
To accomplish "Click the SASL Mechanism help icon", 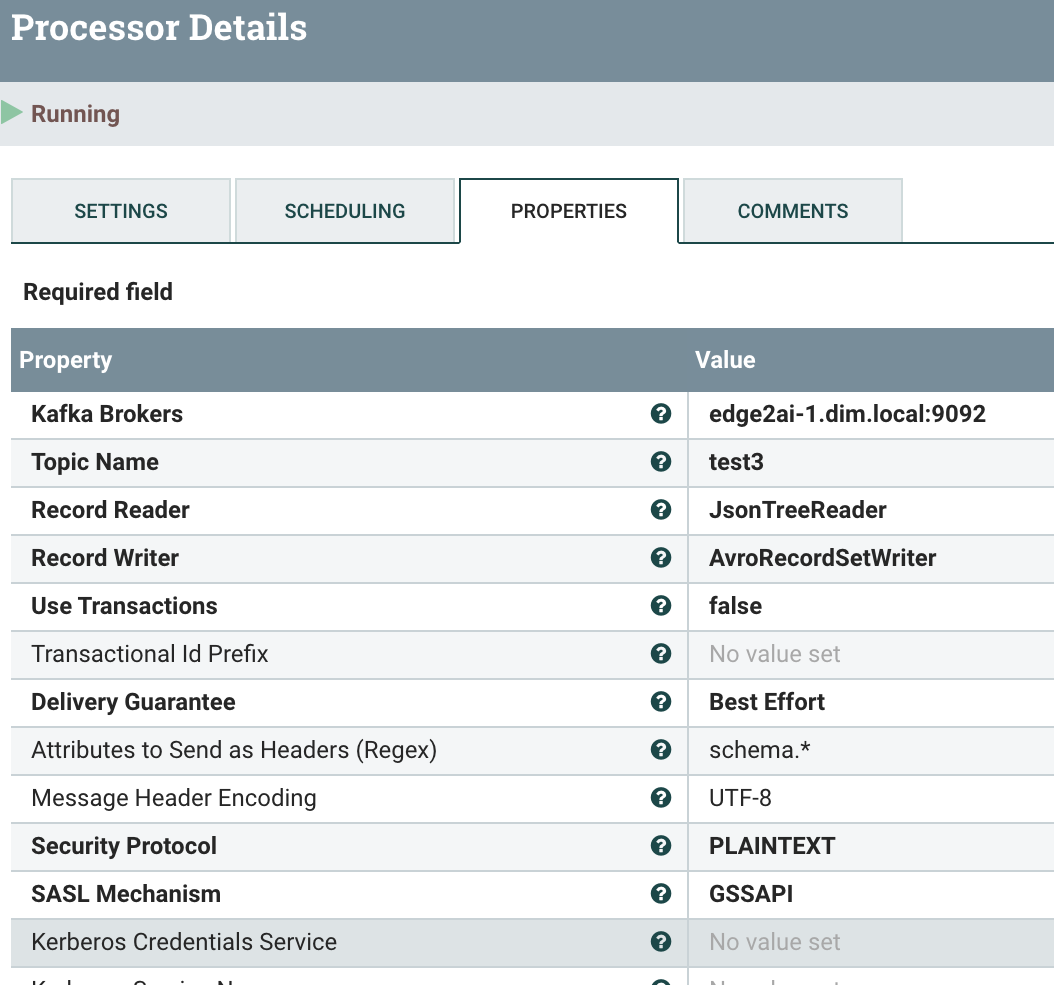I will pos(660,894).
